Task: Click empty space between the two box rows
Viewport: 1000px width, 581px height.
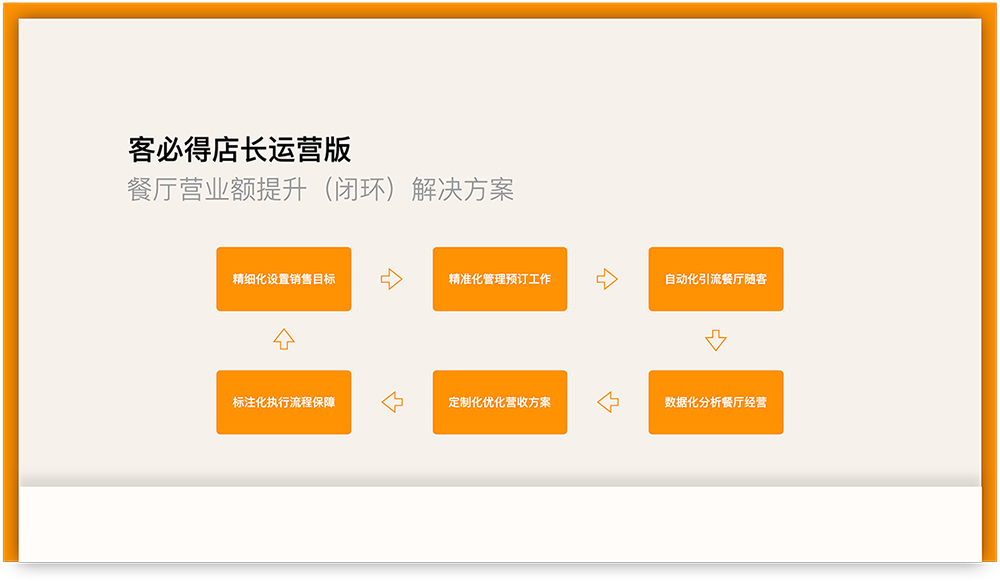Action: (500, 340)
